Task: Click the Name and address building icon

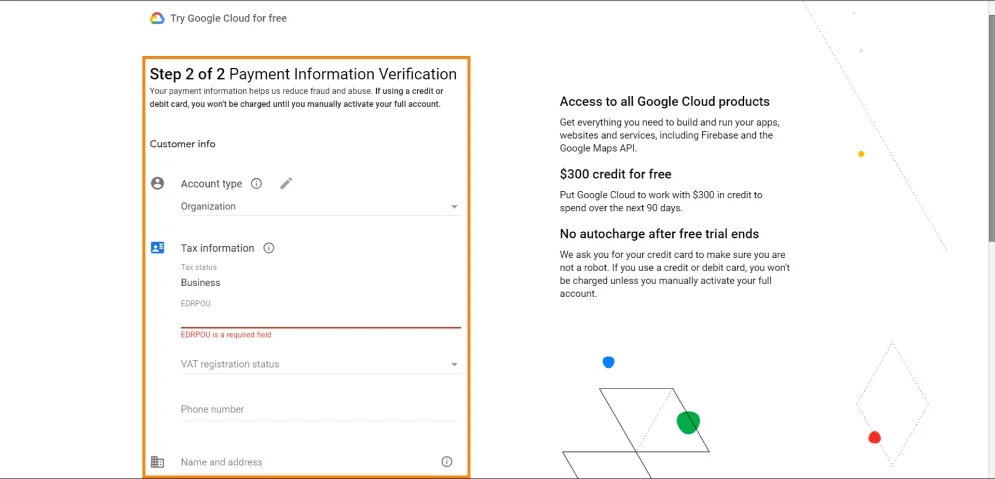Action: (x=157, y=462)
